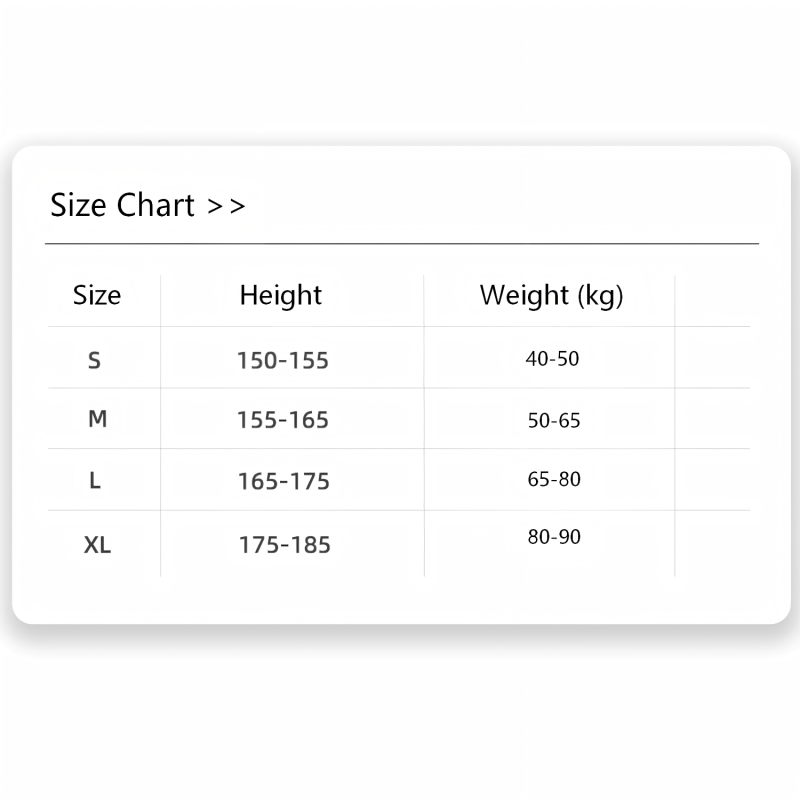This screenshot has width=800, height=800.
Task: Click the XL size cell
Action: (97, 545)
